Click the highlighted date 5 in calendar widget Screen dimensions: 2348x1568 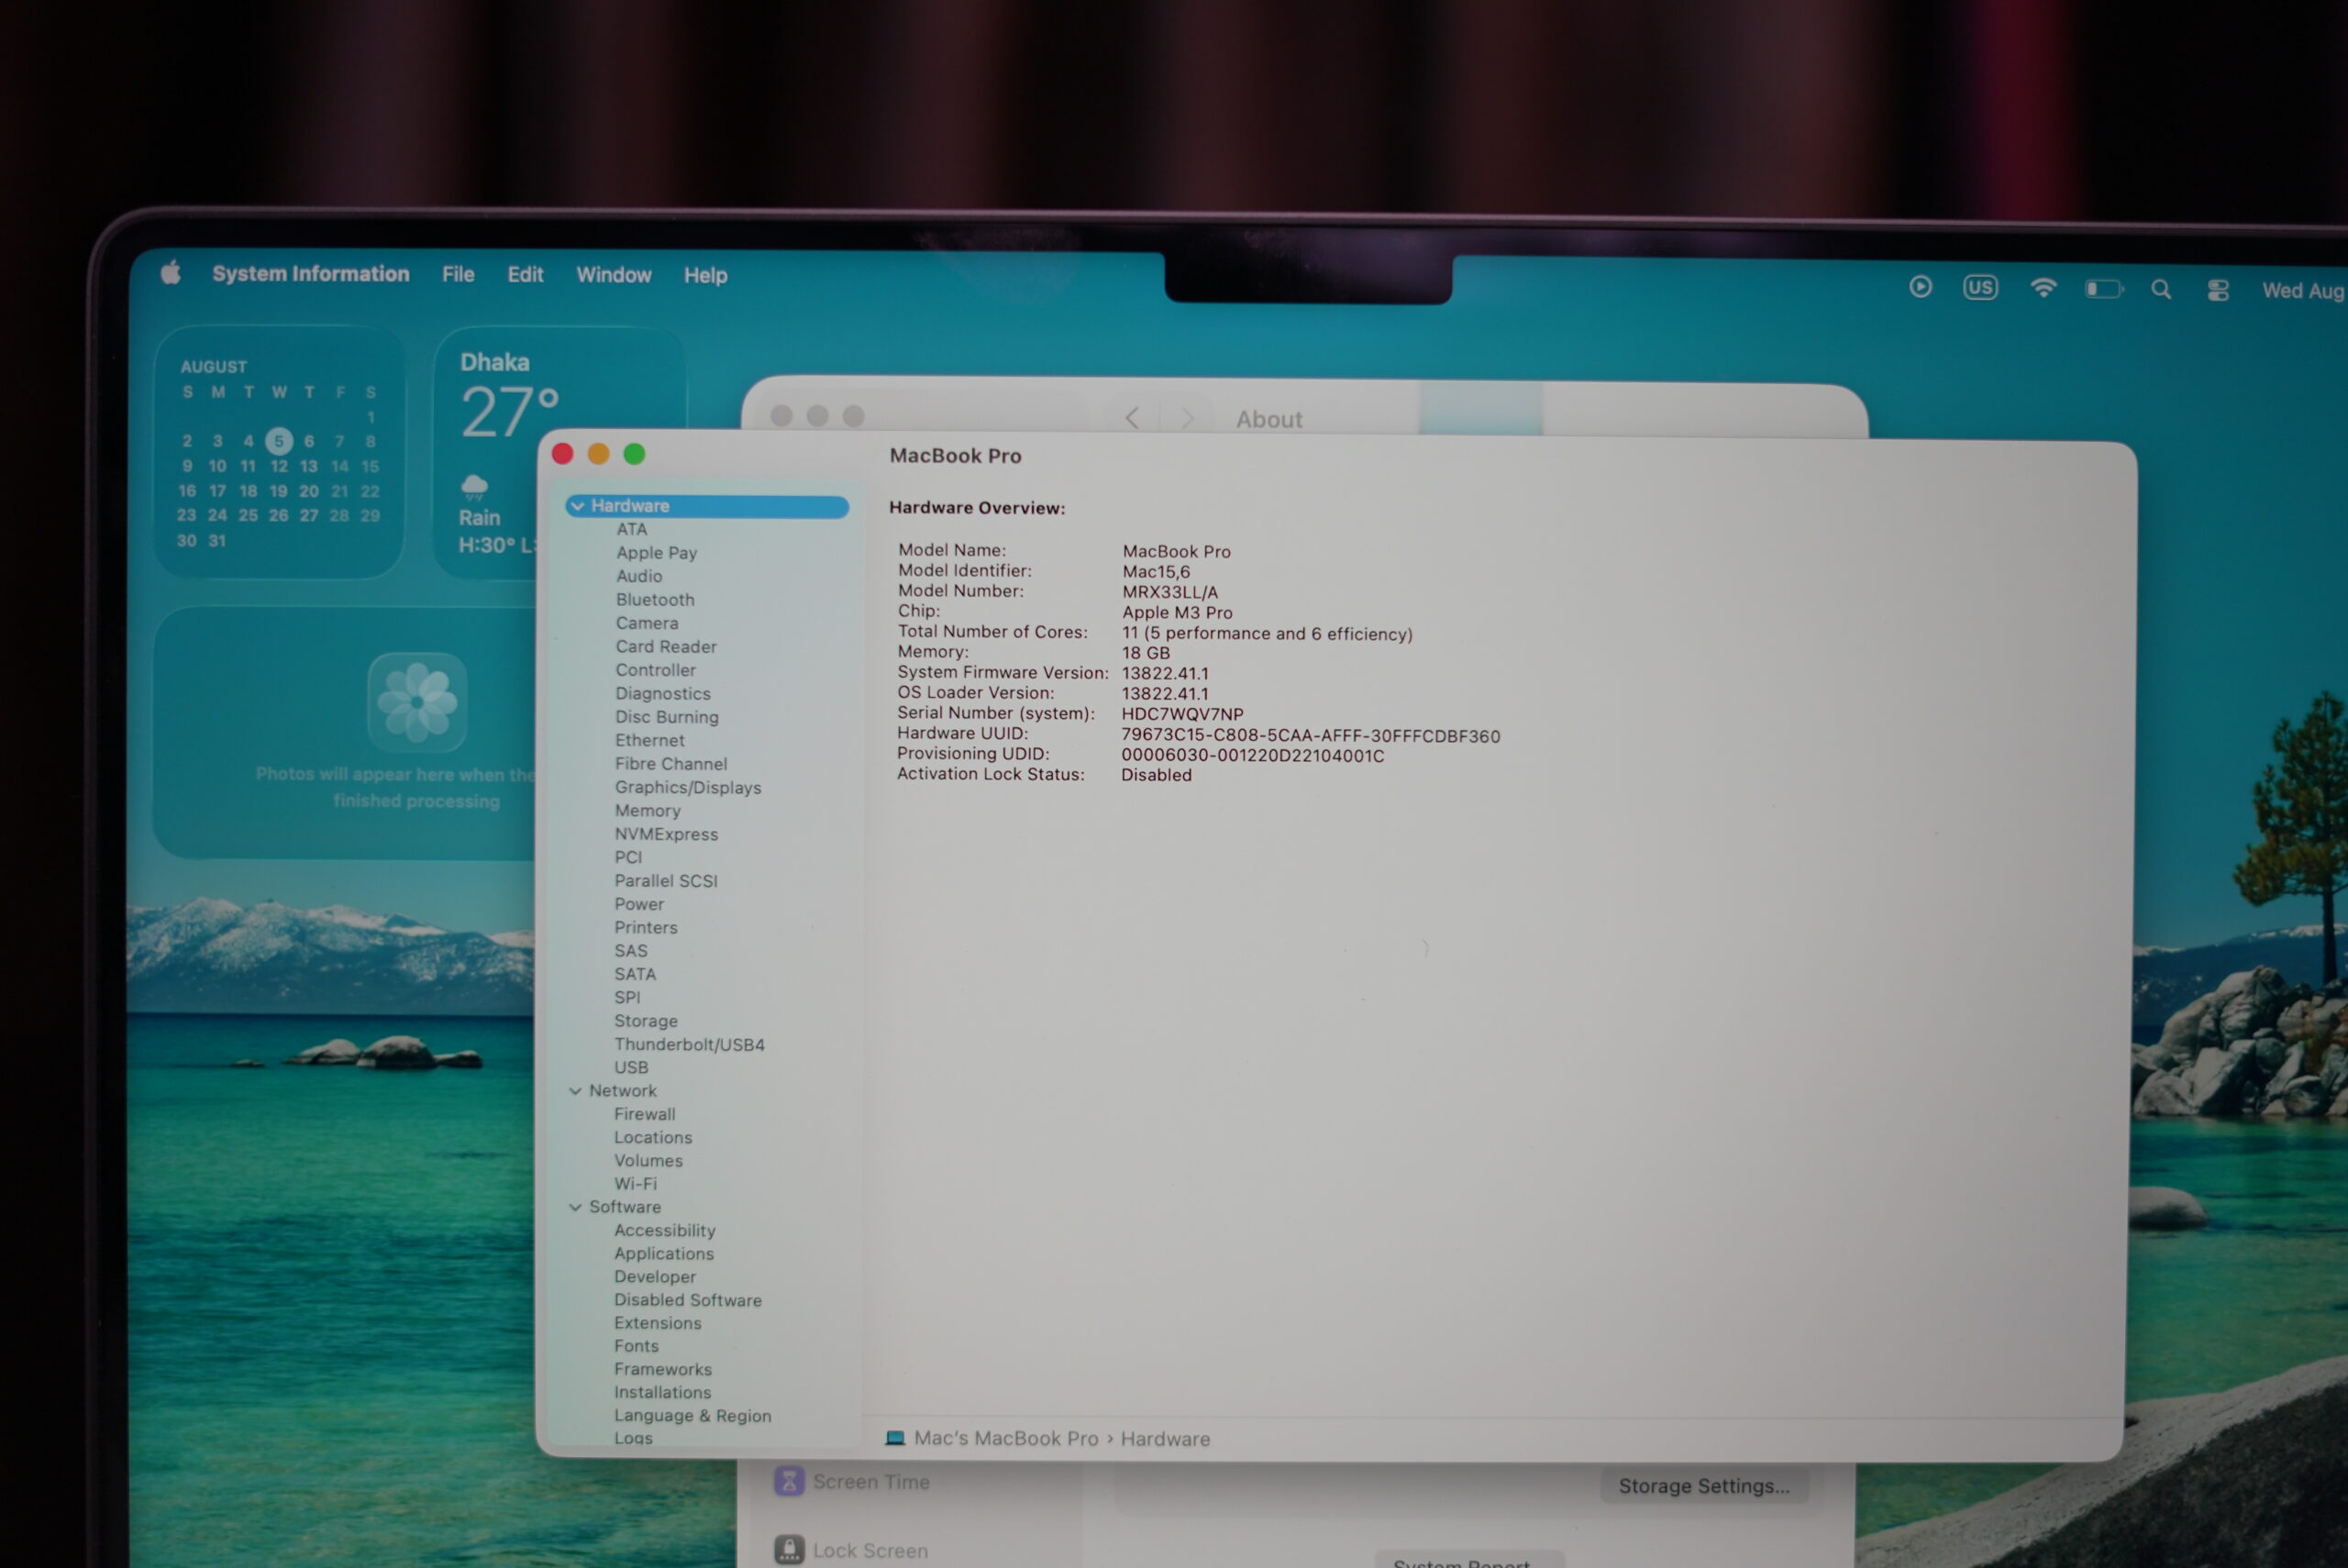[279, 441]
